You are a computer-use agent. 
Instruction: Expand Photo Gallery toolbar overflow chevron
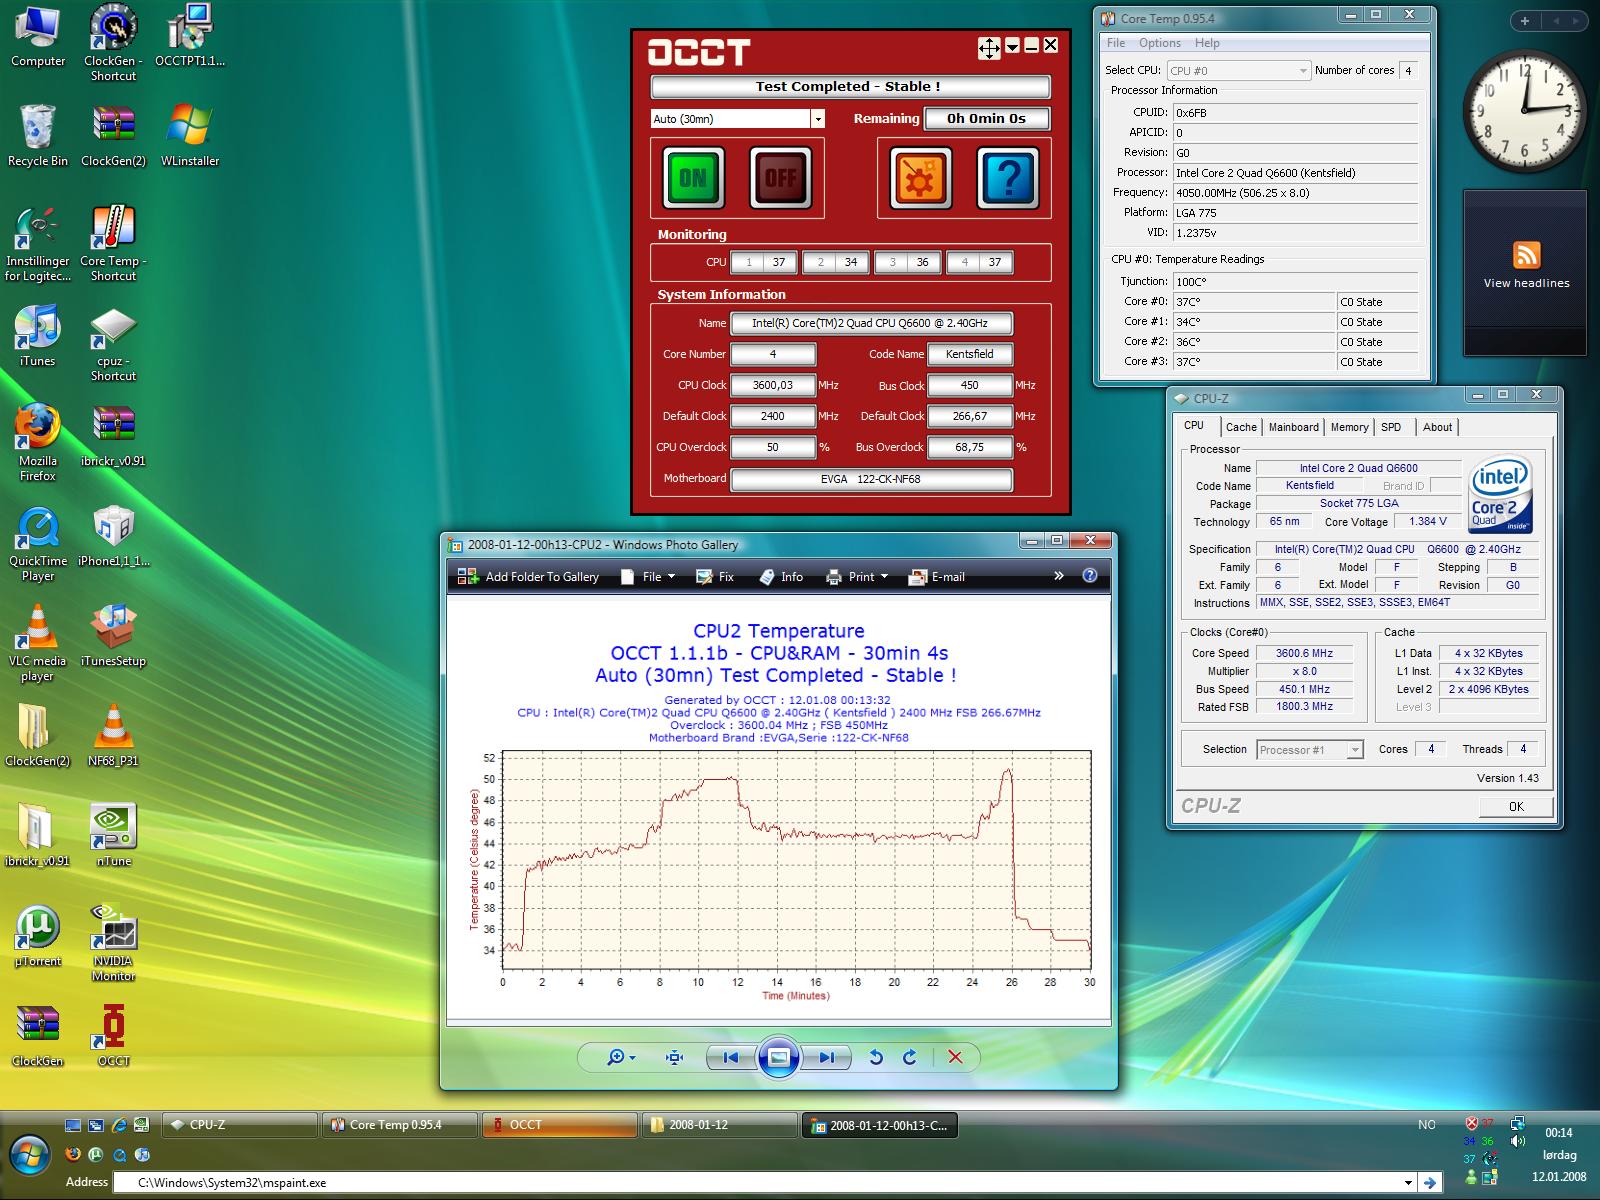point(1059,575)
